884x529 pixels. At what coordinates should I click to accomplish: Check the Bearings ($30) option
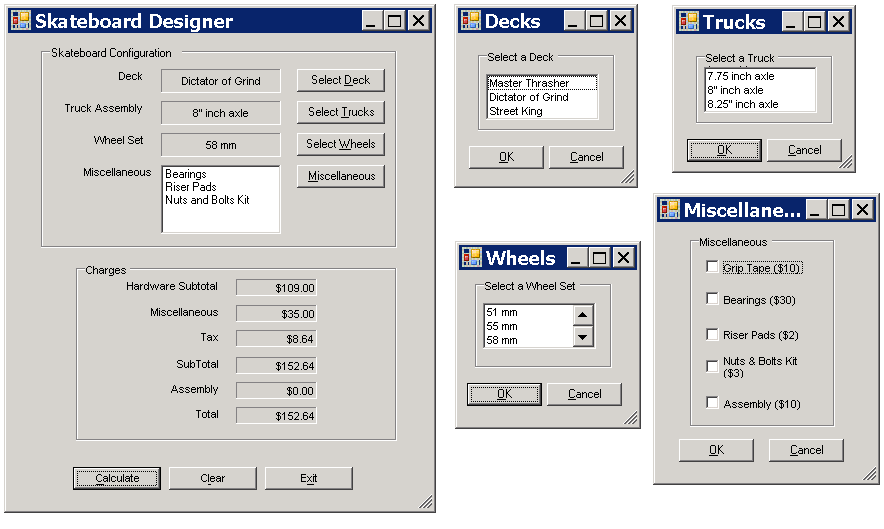[x=712, y=299]
